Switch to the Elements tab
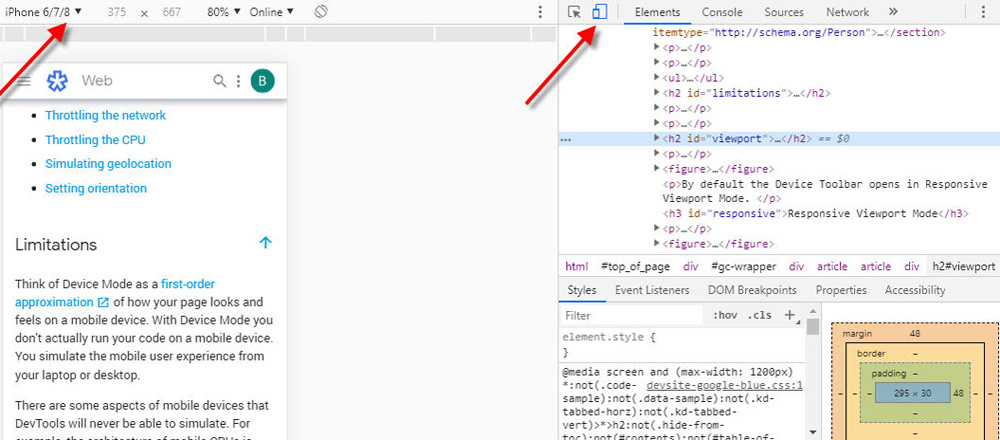The image size is (1000, 440). click(x=658, y=12)
